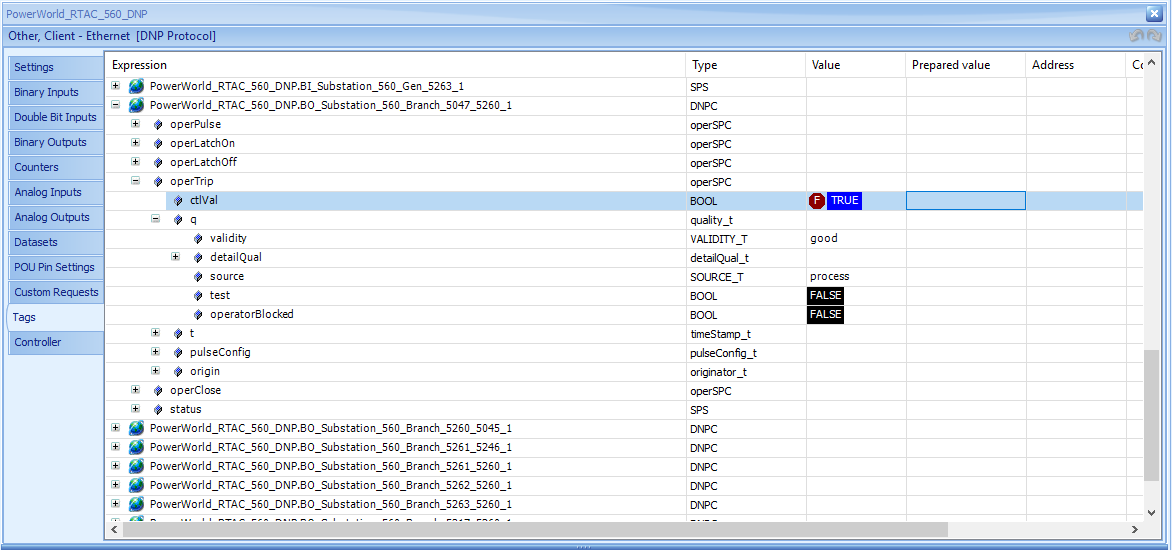Toggle the ctlVal TRUE value

coord(845,200)
